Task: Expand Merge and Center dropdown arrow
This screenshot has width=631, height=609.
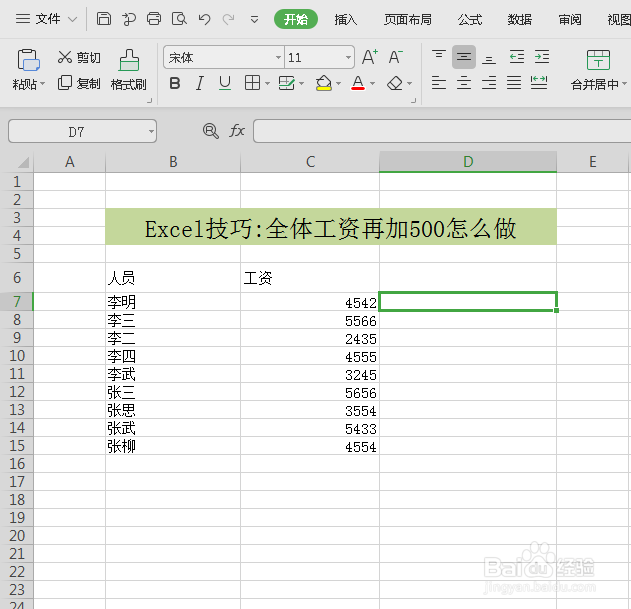Action: point(625,83)
